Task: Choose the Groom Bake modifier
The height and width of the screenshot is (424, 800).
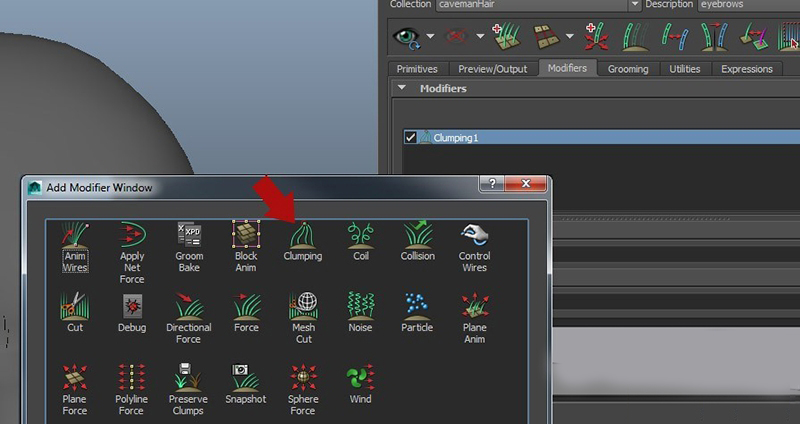Action: [189, 247]
